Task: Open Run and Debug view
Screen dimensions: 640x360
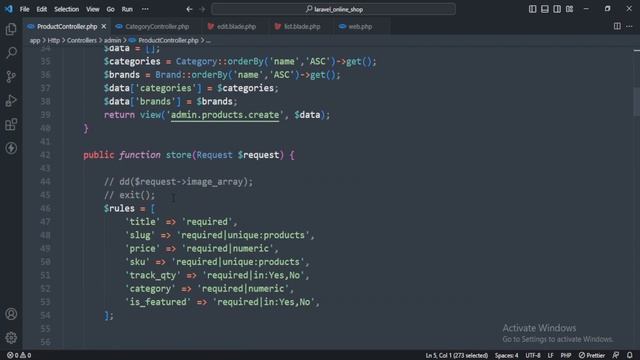Action: coord(11,100)
